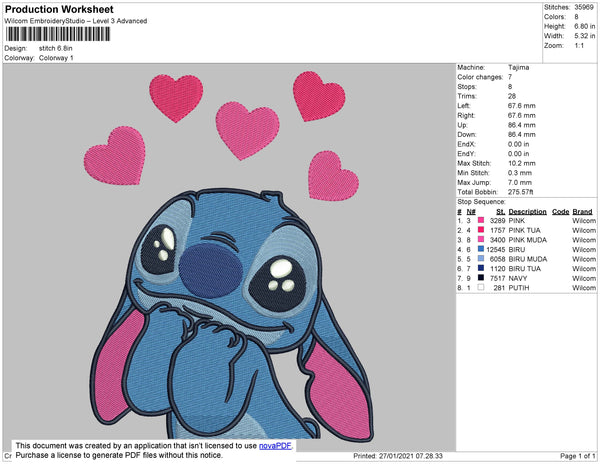
Task: Click the Code column header
Action: [x=560, y=212]
